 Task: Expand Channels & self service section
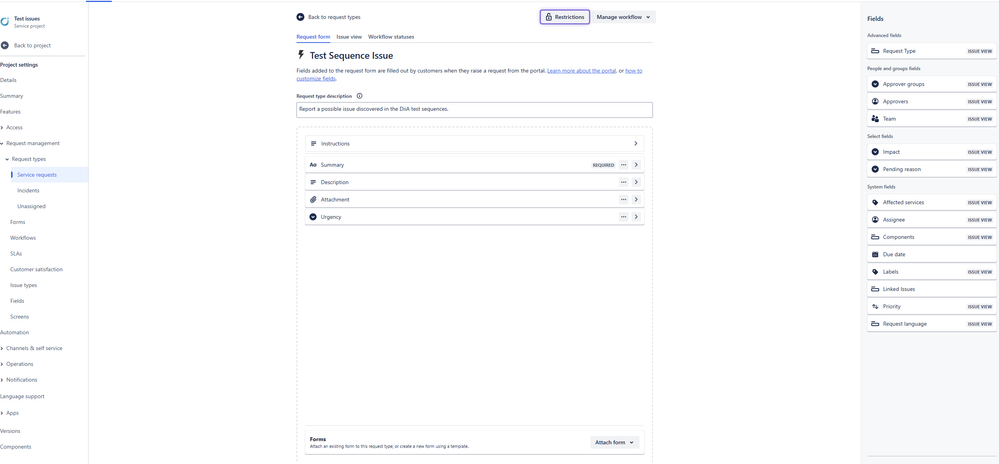click(x=2, y=349)
